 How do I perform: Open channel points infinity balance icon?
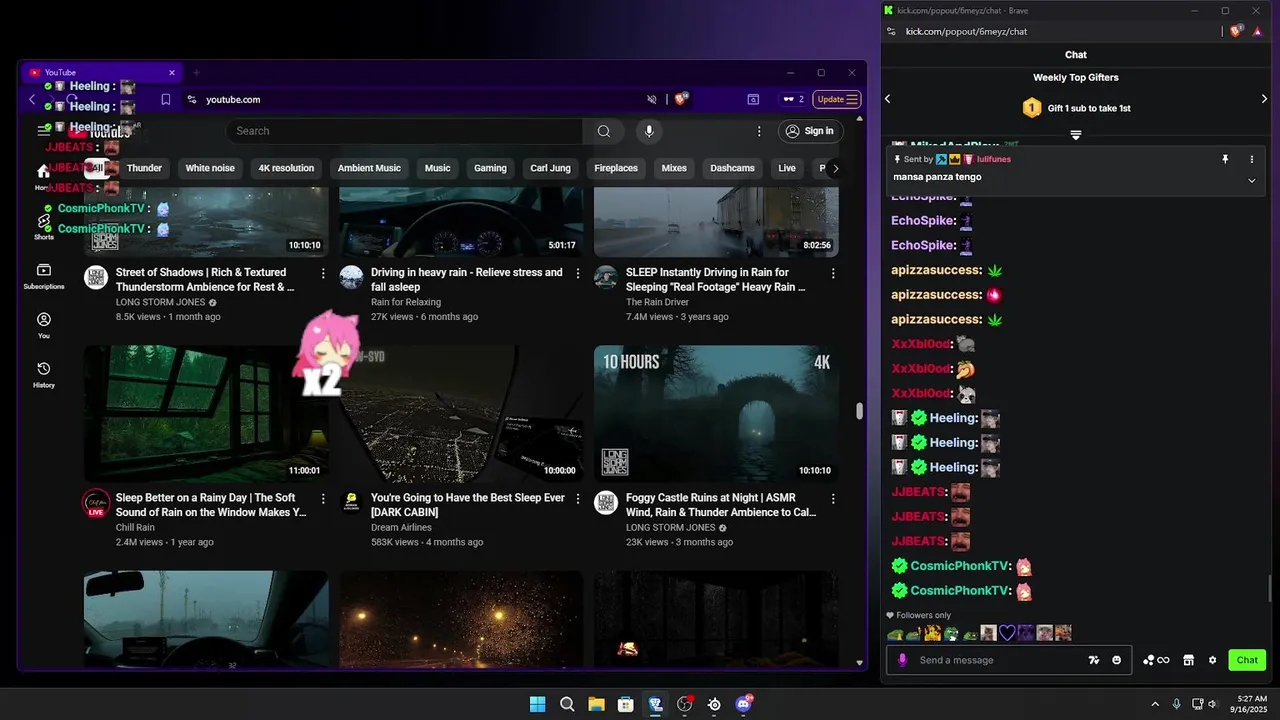pyautogui.click(x=1156, y=660)
